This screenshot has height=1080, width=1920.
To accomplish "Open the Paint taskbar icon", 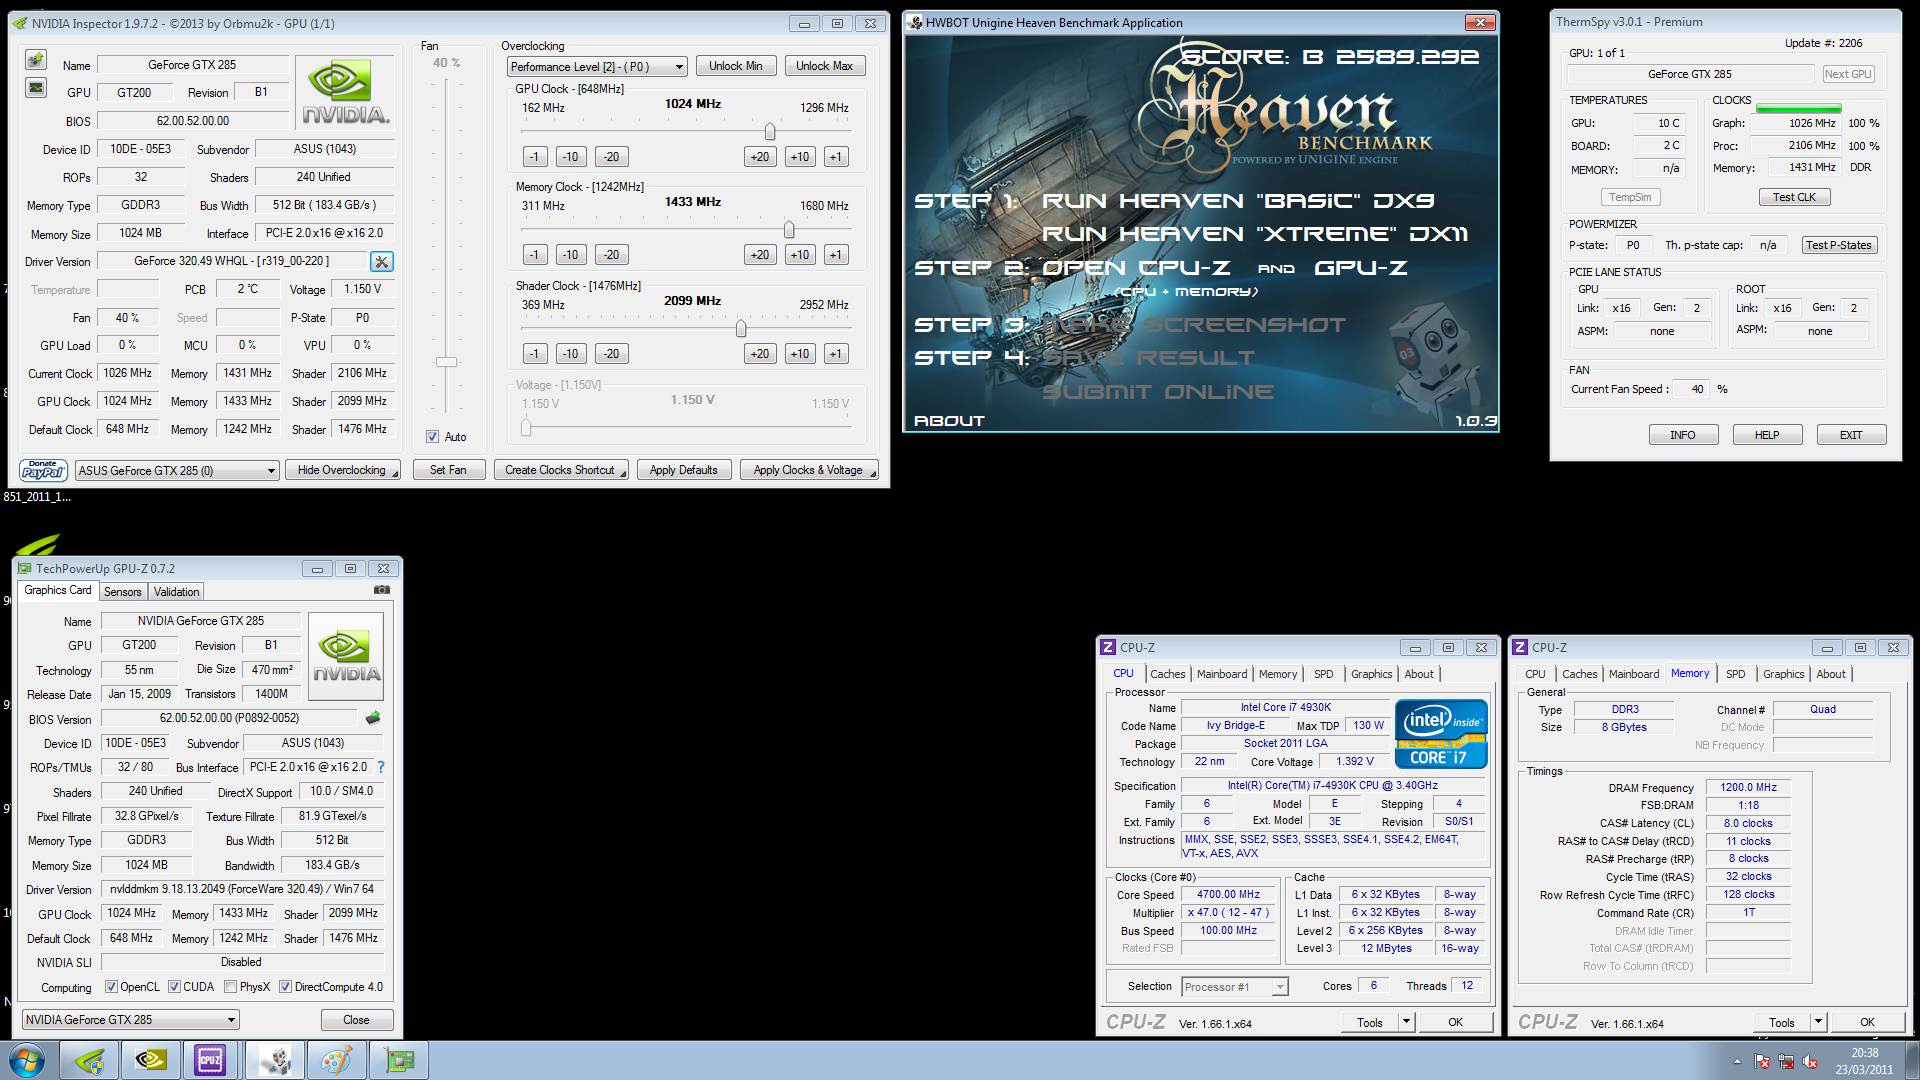I will [x=337, y=1060].
